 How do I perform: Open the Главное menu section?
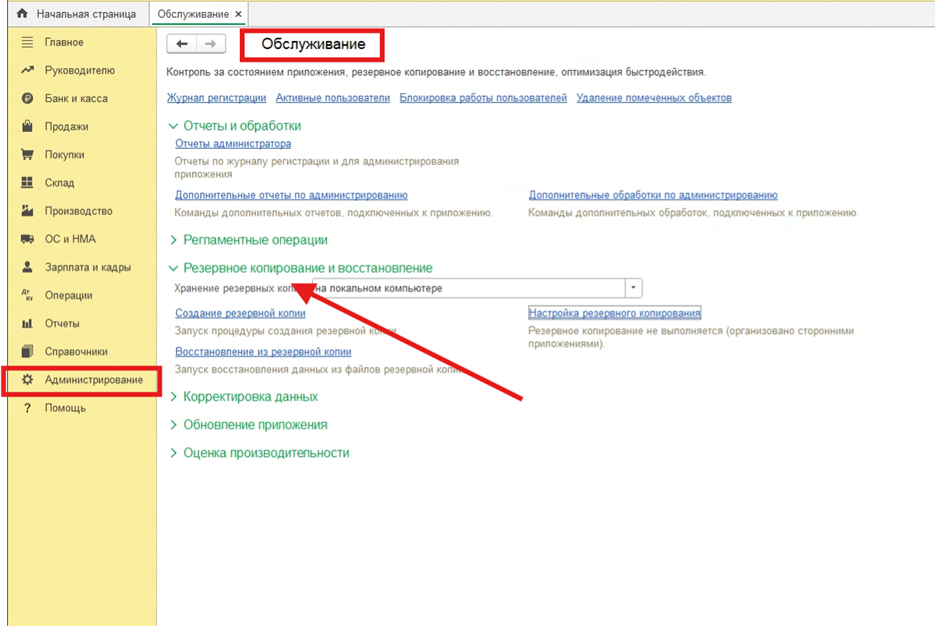click(x=64, y=43)
